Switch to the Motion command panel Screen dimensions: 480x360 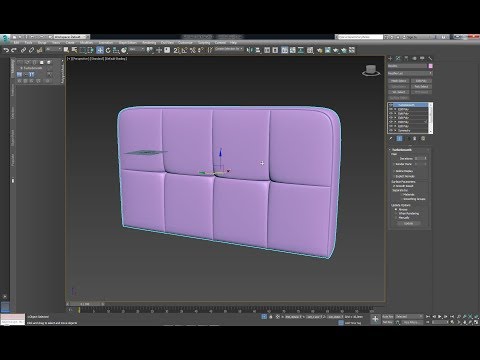point(414,58)
